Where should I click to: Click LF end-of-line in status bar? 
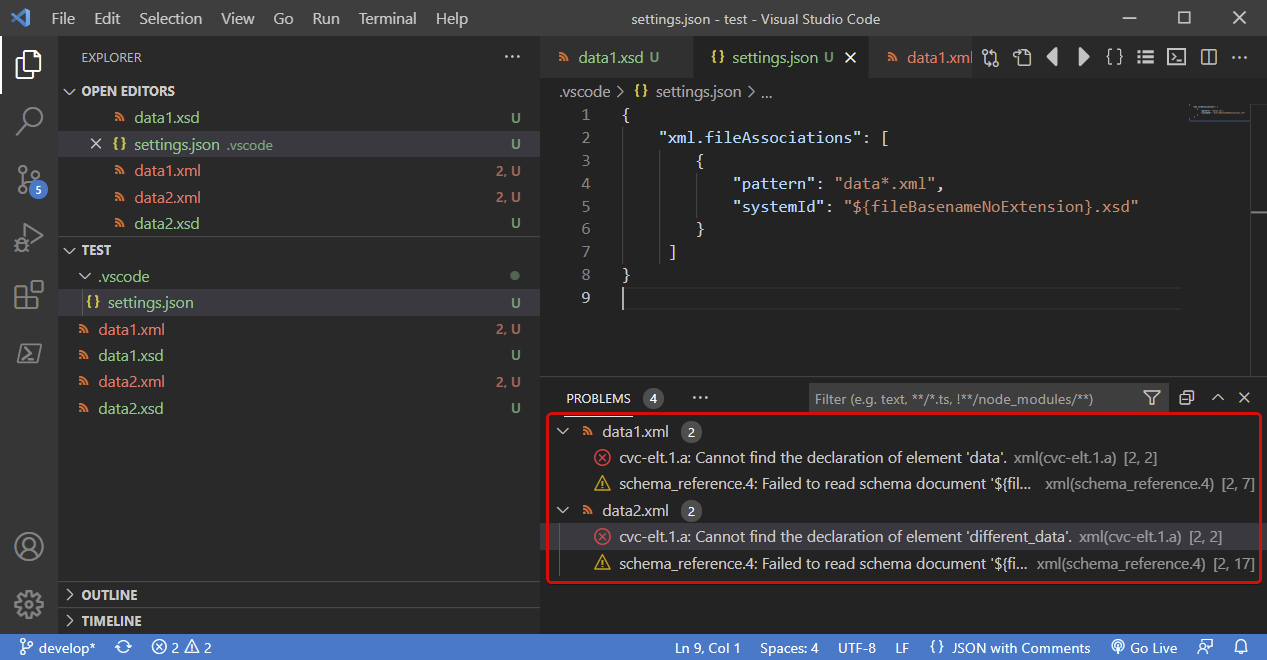tap(902, 647)
